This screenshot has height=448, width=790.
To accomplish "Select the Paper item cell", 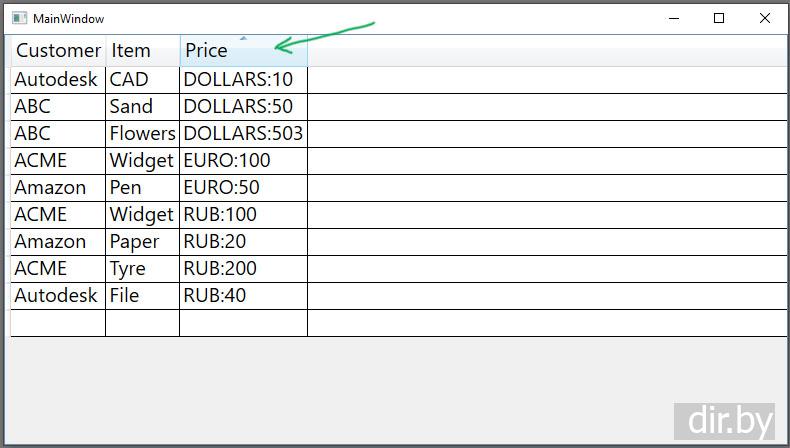I will click(143, 242).
